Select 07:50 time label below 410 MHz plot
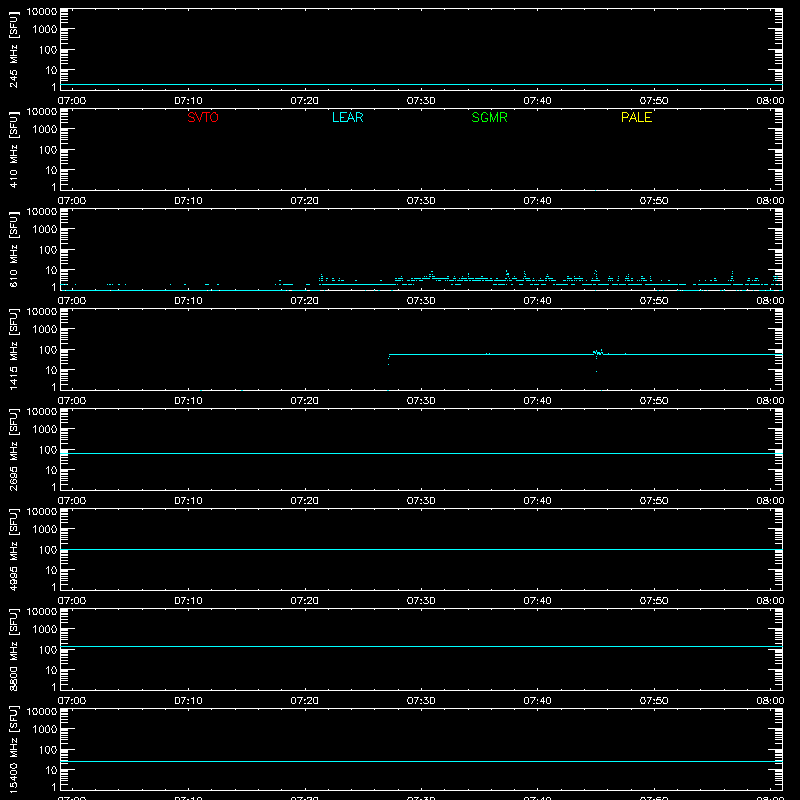Image resolution: width=800 pixels, height=800 pixels. 654,201
